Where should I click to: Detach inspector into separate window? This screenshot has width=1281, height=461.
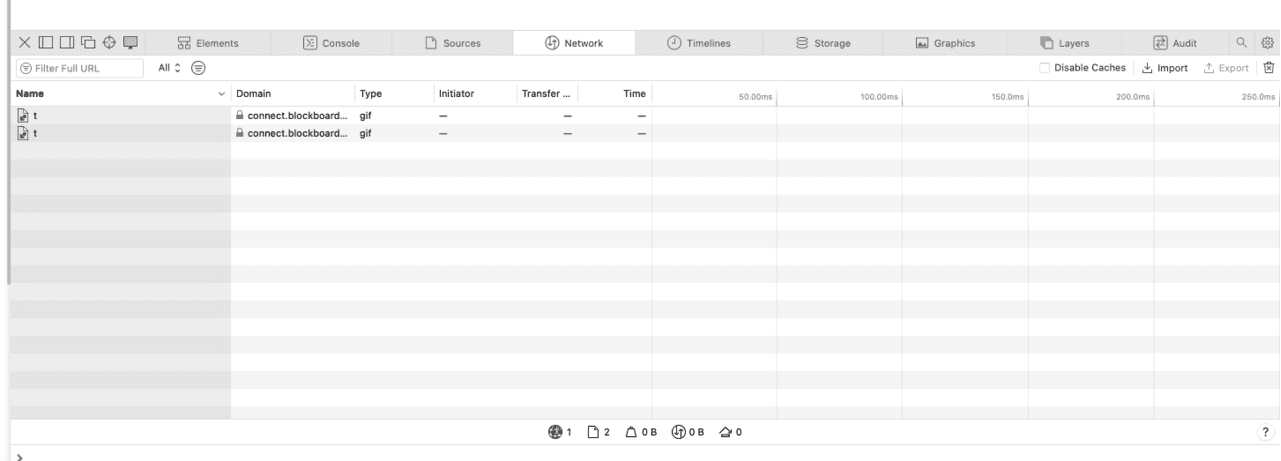[x=86, y=43]
